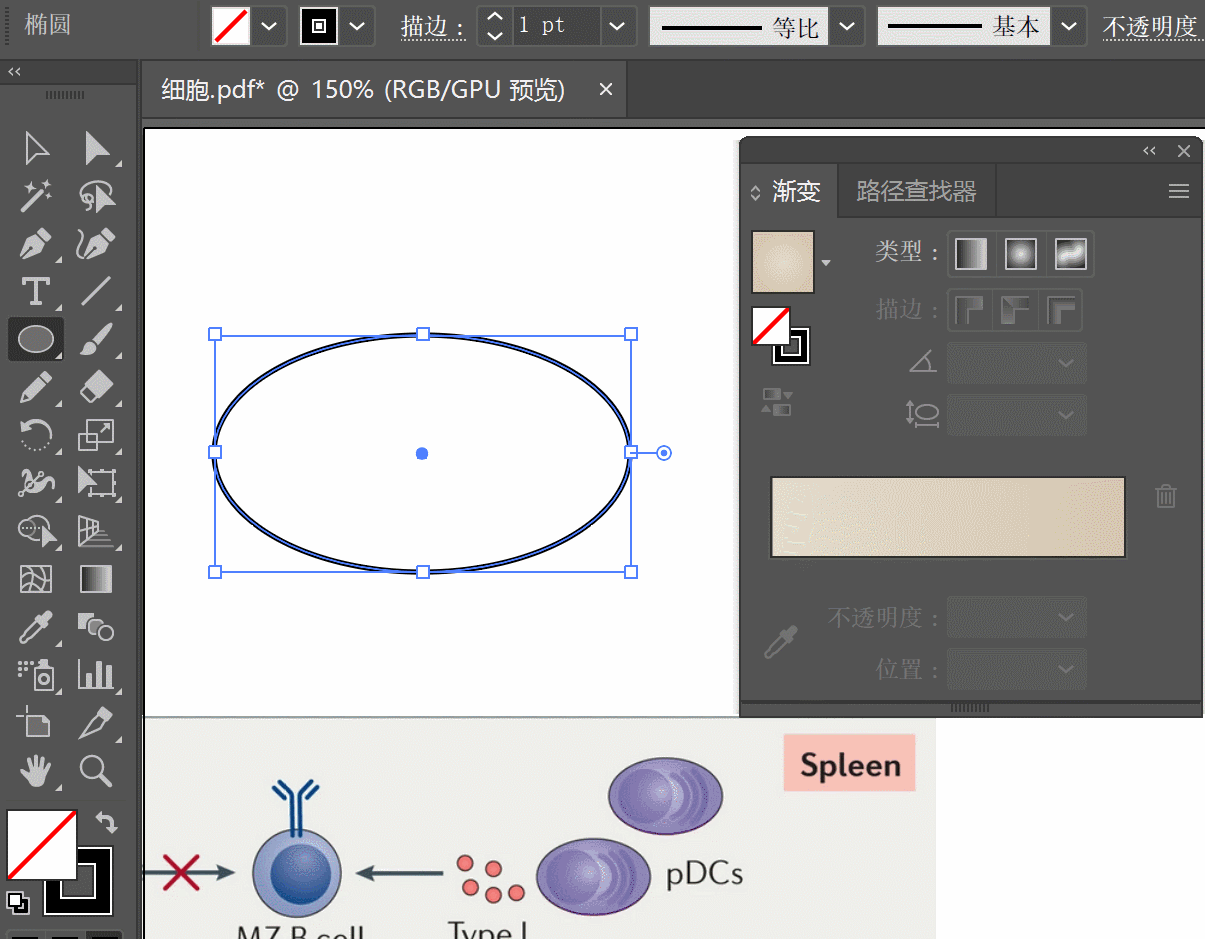Select the Eraser tool
The height and width of the screenshot is (939, 1205).
tap(97, 387)
